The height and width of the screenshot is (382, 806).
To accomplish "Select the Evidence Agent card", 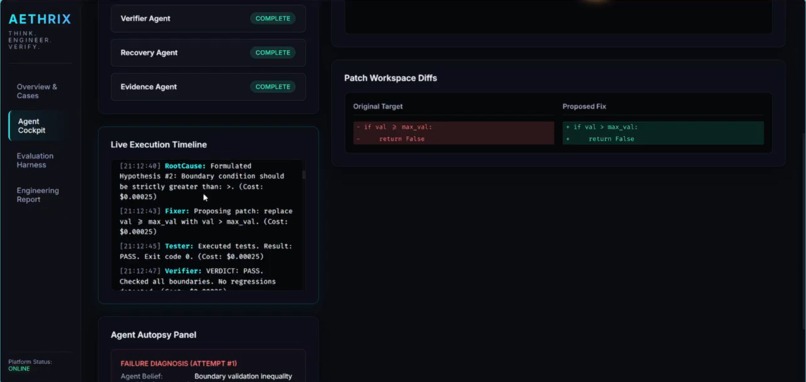I will click(x=208, y=87).
